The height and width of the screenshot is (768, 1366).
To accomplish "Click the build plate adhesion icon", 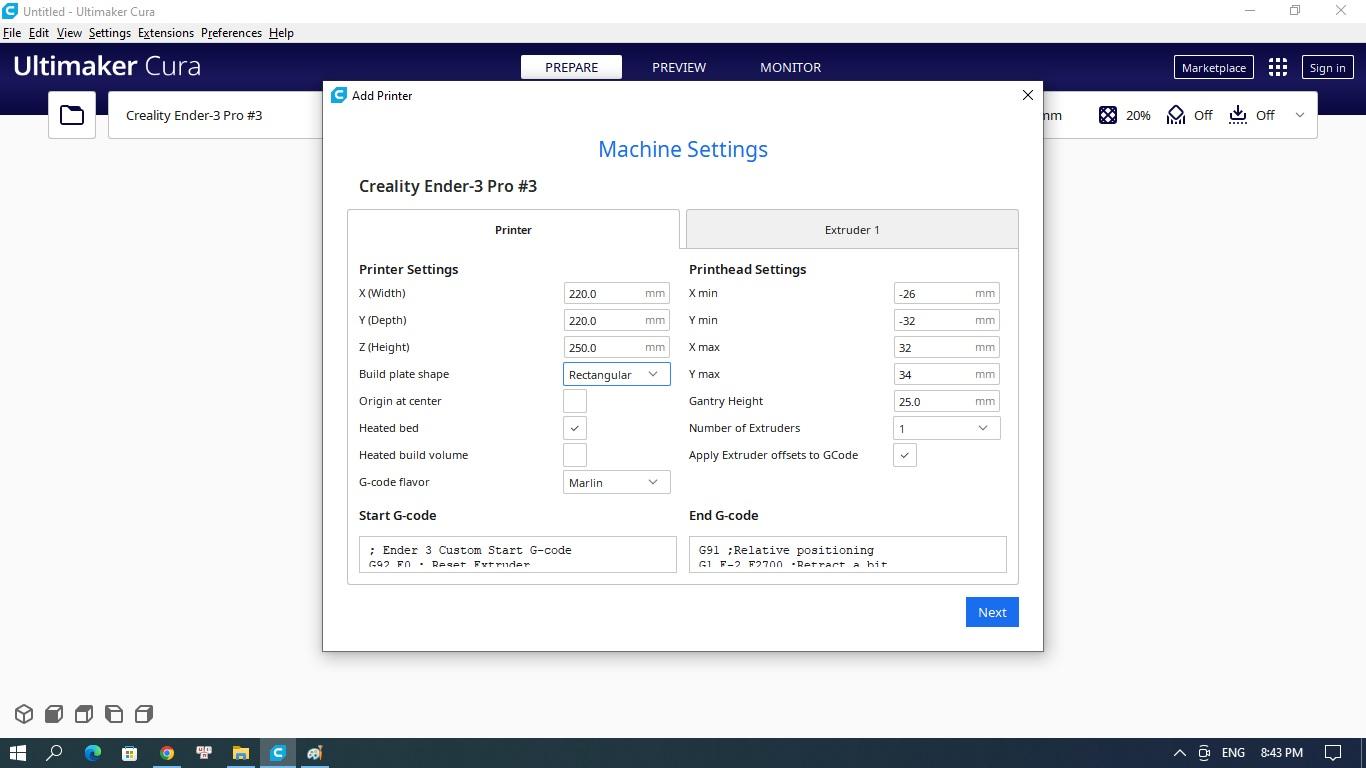I will pyautogui.click(x=1238, y=115).
